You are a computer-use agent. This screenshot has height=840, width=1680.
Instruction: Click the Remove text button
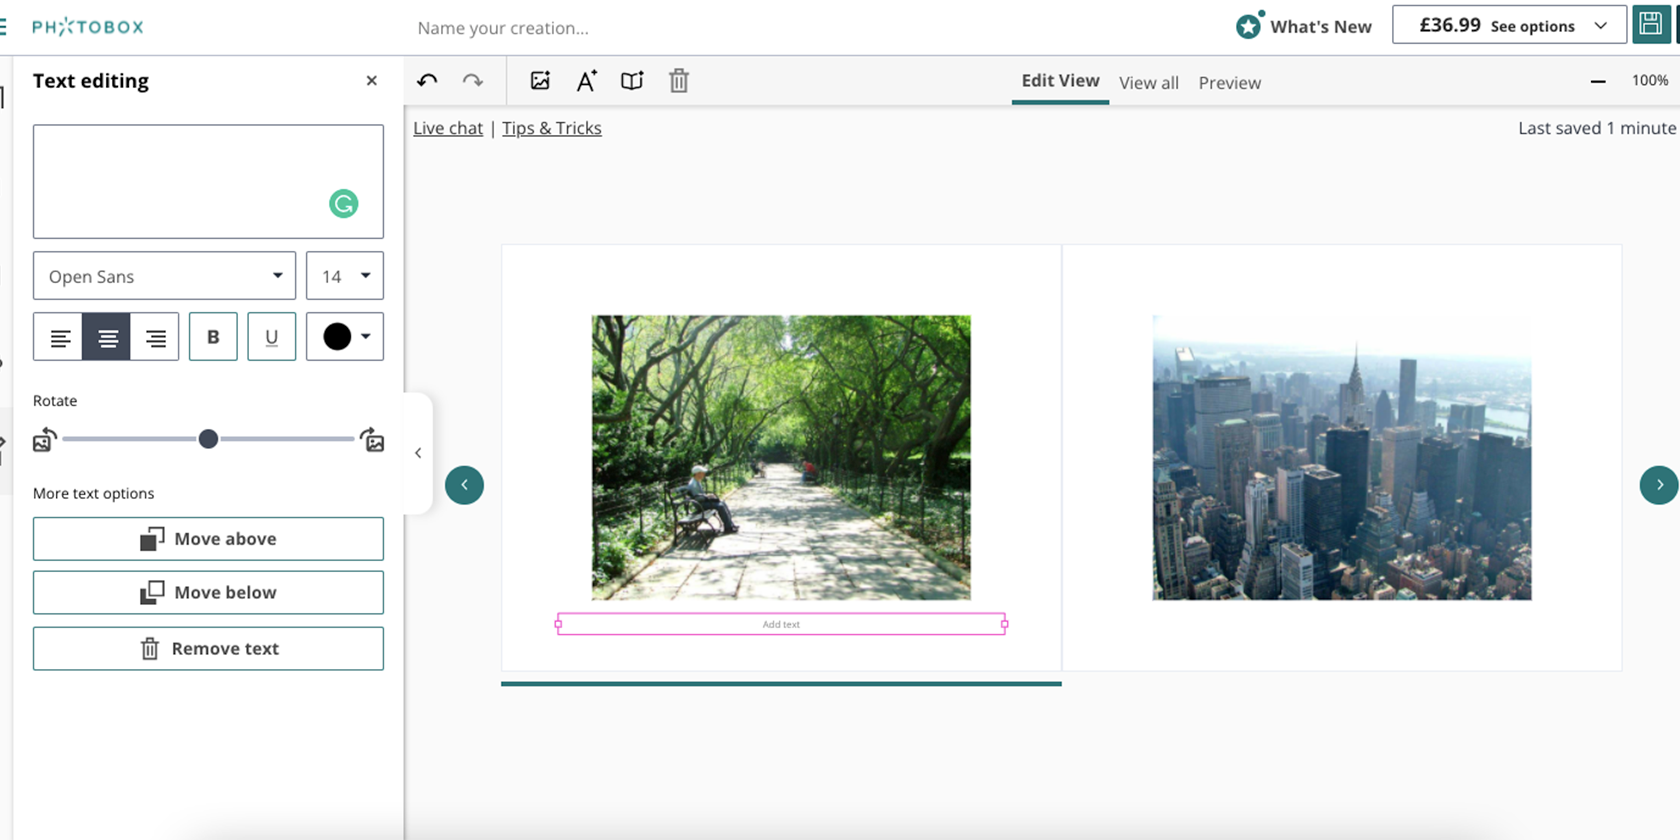(208, 649)
